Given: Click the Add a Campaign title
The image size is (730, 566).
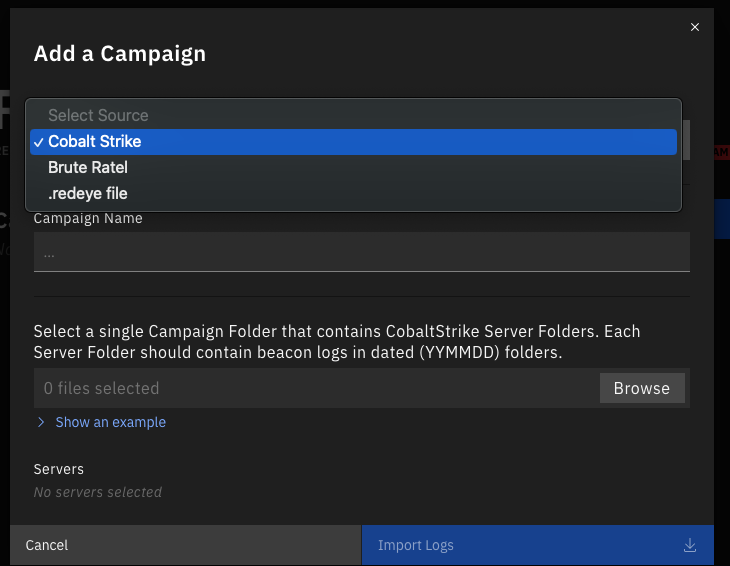Looking at the screenshot, I should (x=120, y=54).
